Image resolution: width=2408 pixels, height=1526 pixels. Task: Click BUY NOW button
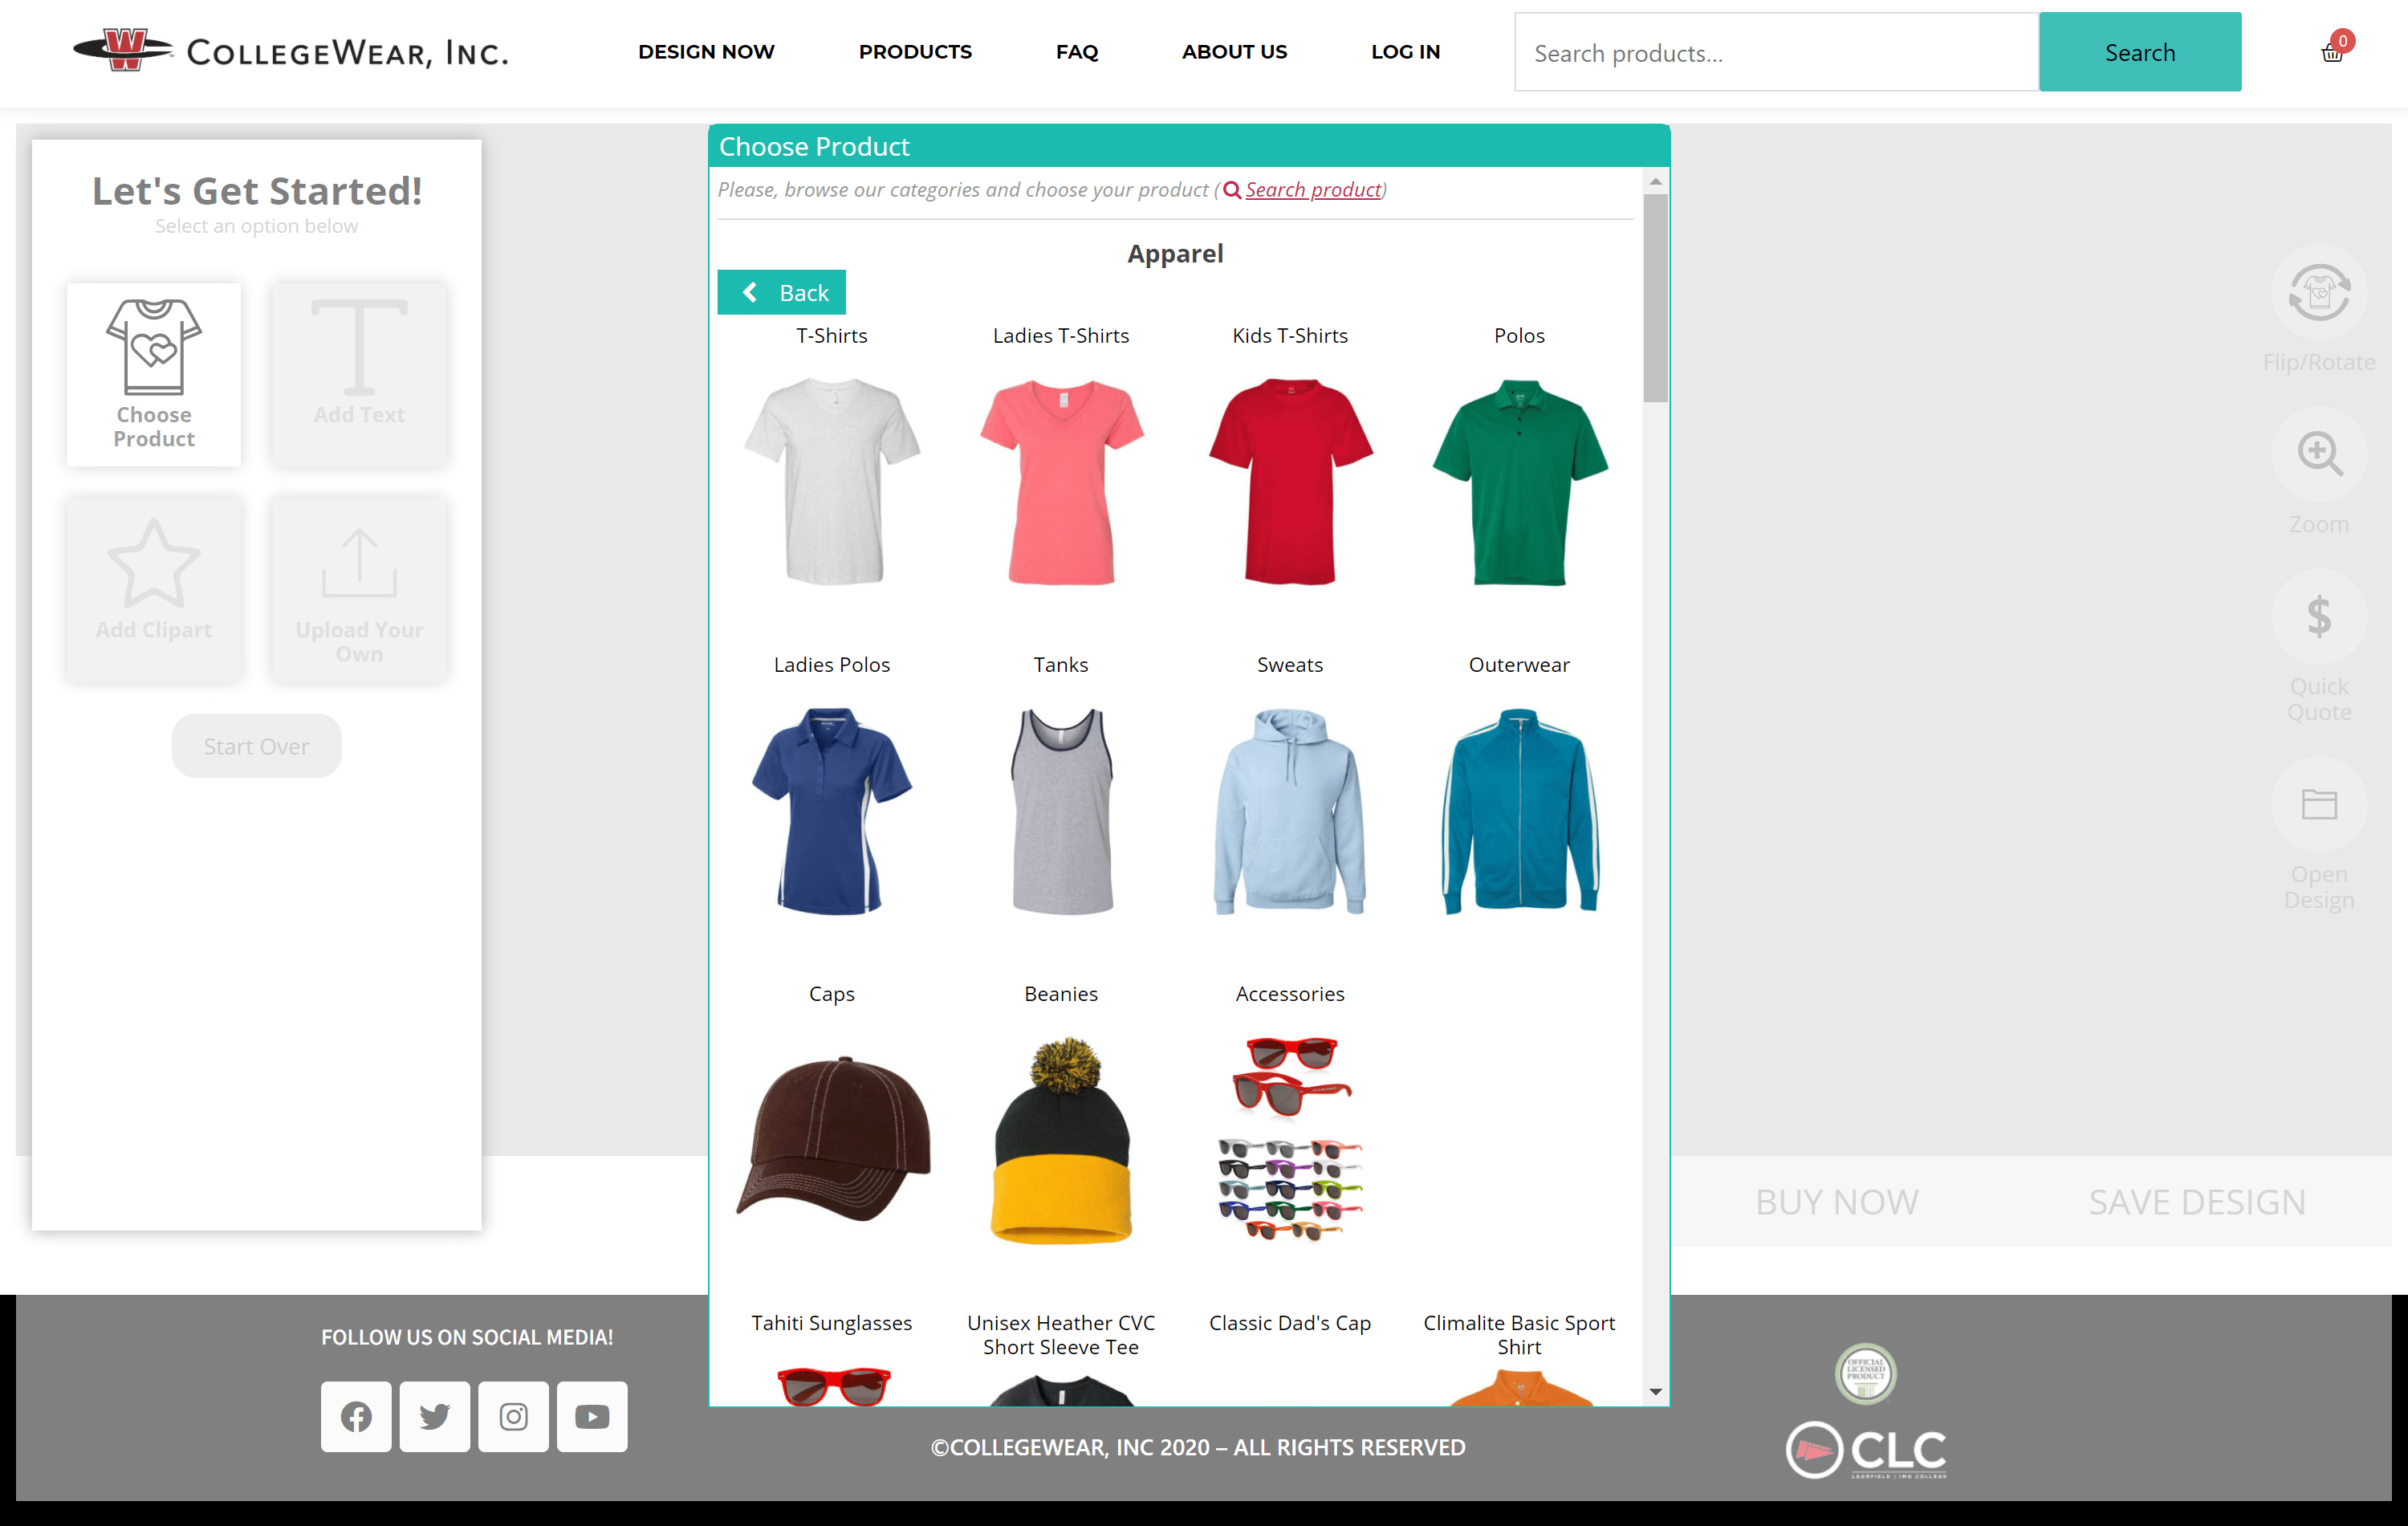pyautogui.click(x=1837, y=1202)
